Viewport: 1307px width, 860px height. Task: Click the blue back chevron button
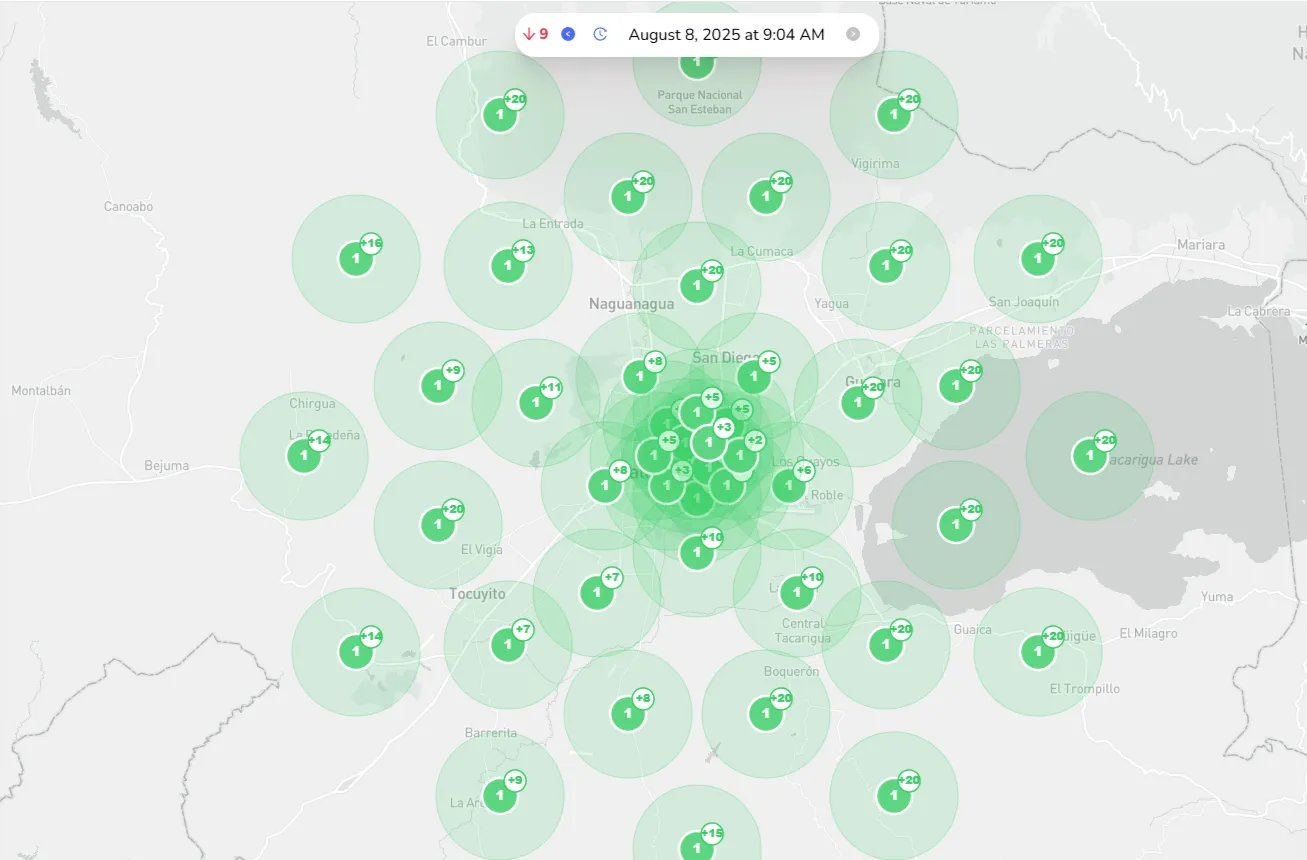pos(568,33)
